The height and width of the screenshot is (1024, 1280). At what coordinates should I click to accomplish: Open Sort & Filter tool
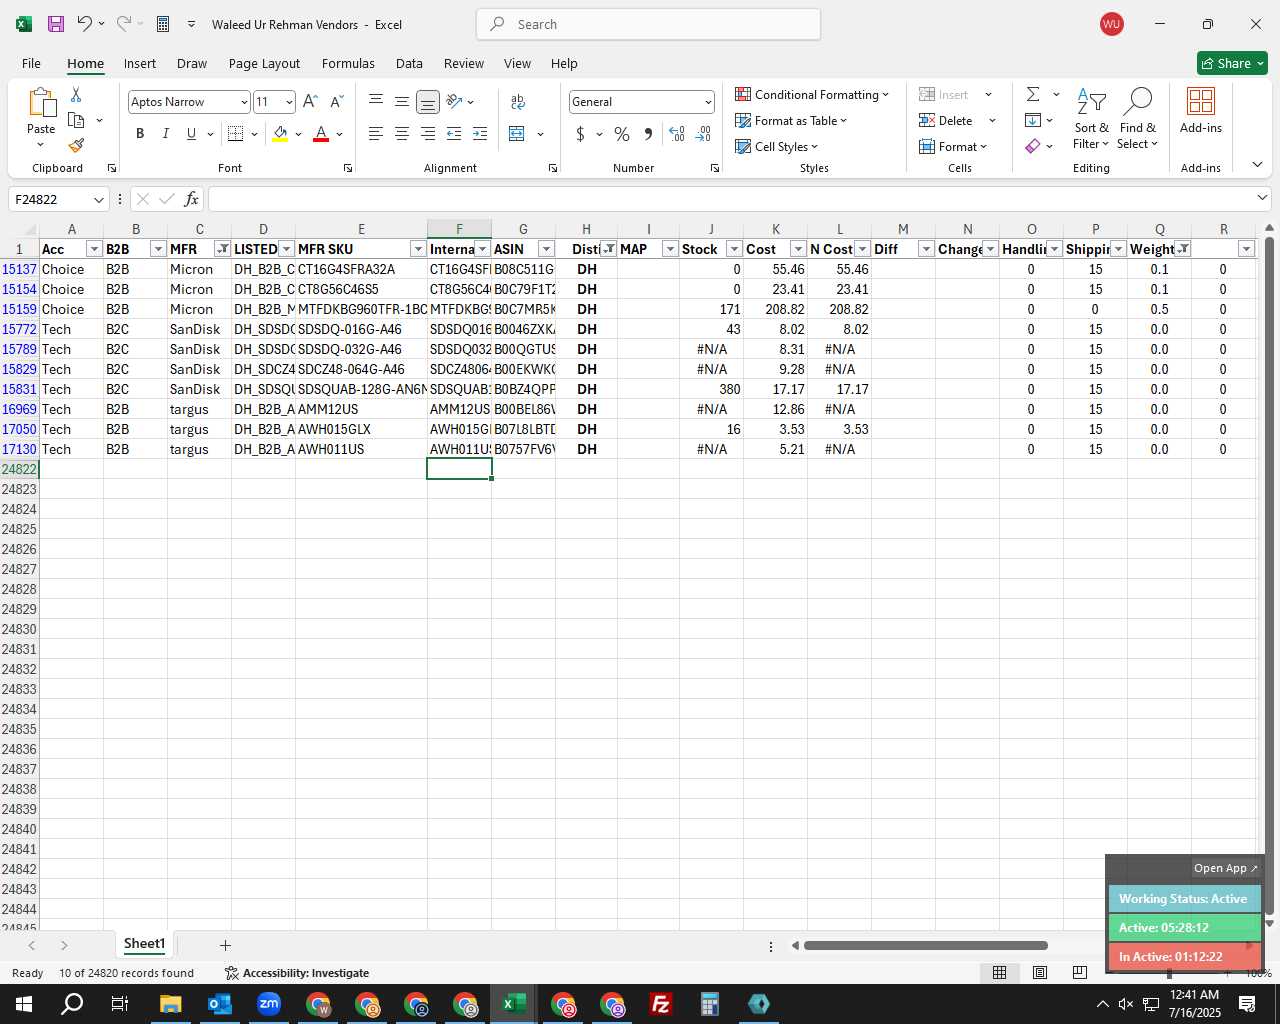click(x=1091, y=118)
